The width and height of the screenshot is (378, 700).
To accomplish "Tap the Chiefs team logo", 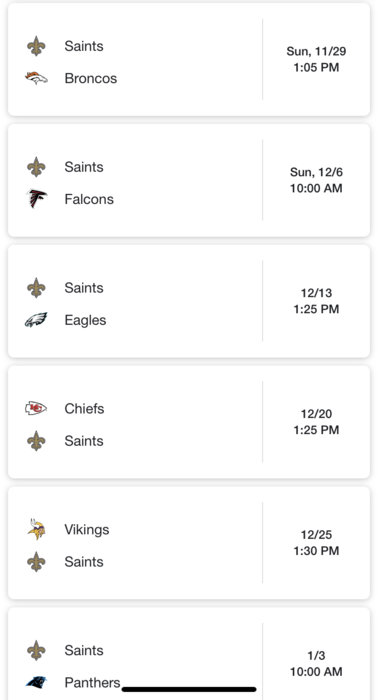I will (36, 408).
